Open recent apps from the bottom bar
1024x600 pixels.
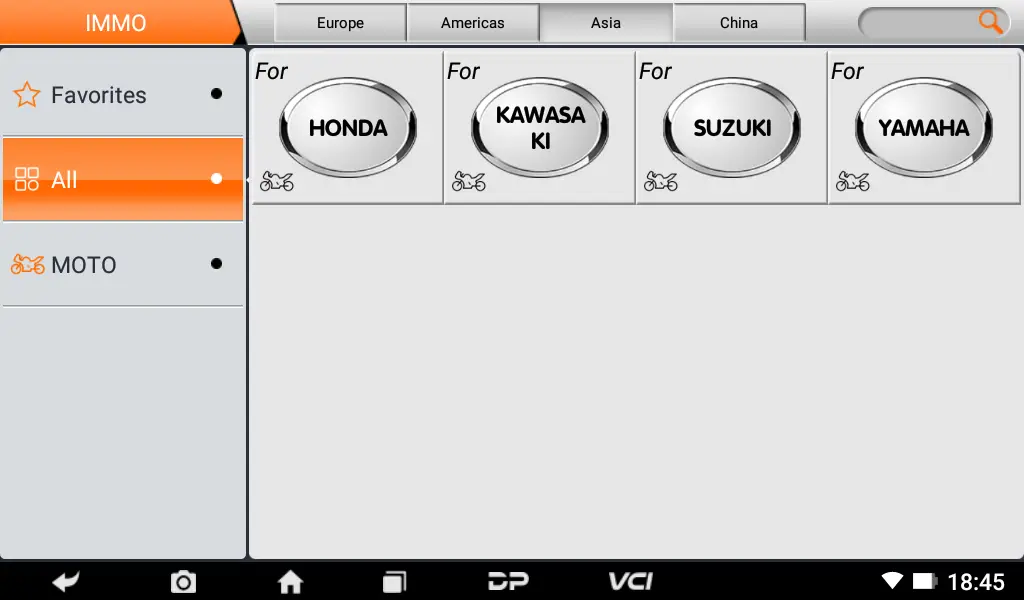[x=394, y=581]
